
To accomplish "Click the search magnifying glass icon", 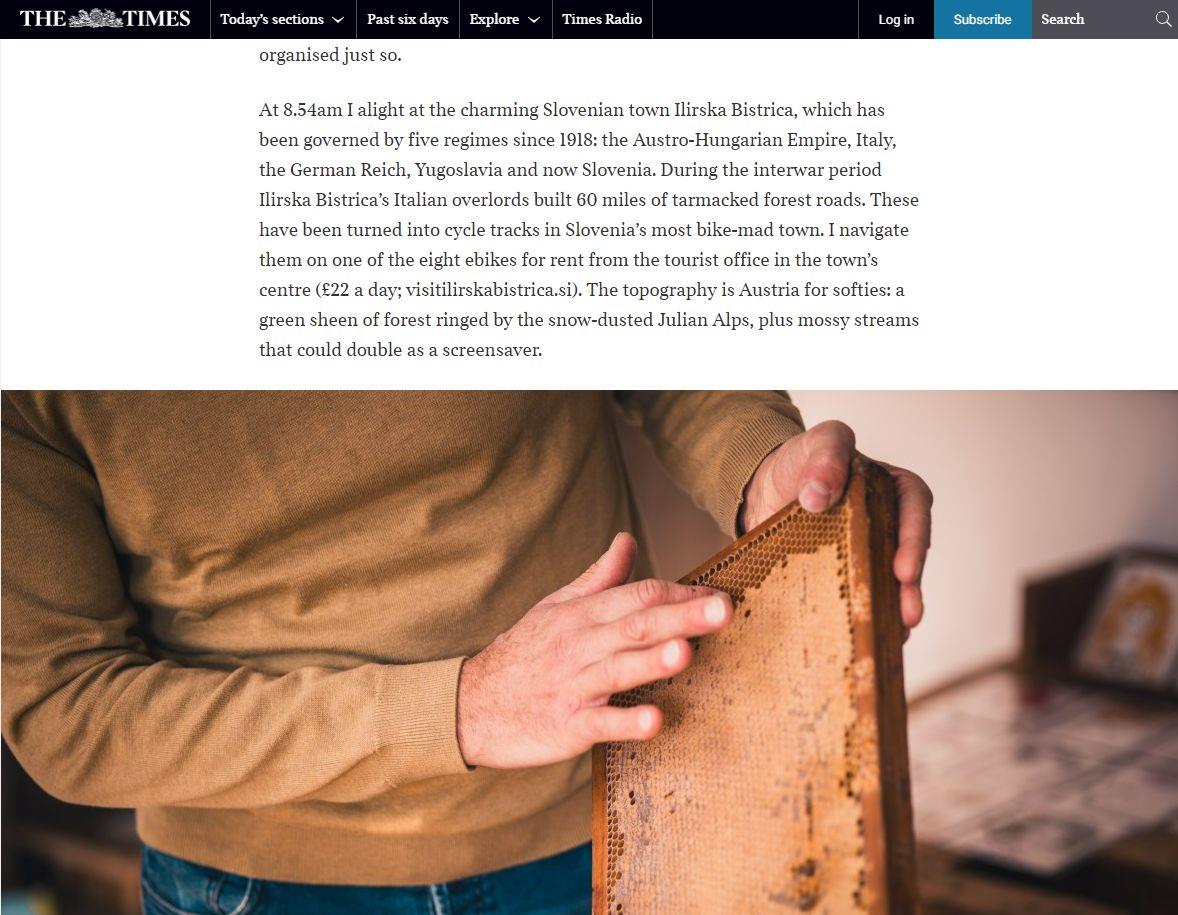I will 1163,20.
